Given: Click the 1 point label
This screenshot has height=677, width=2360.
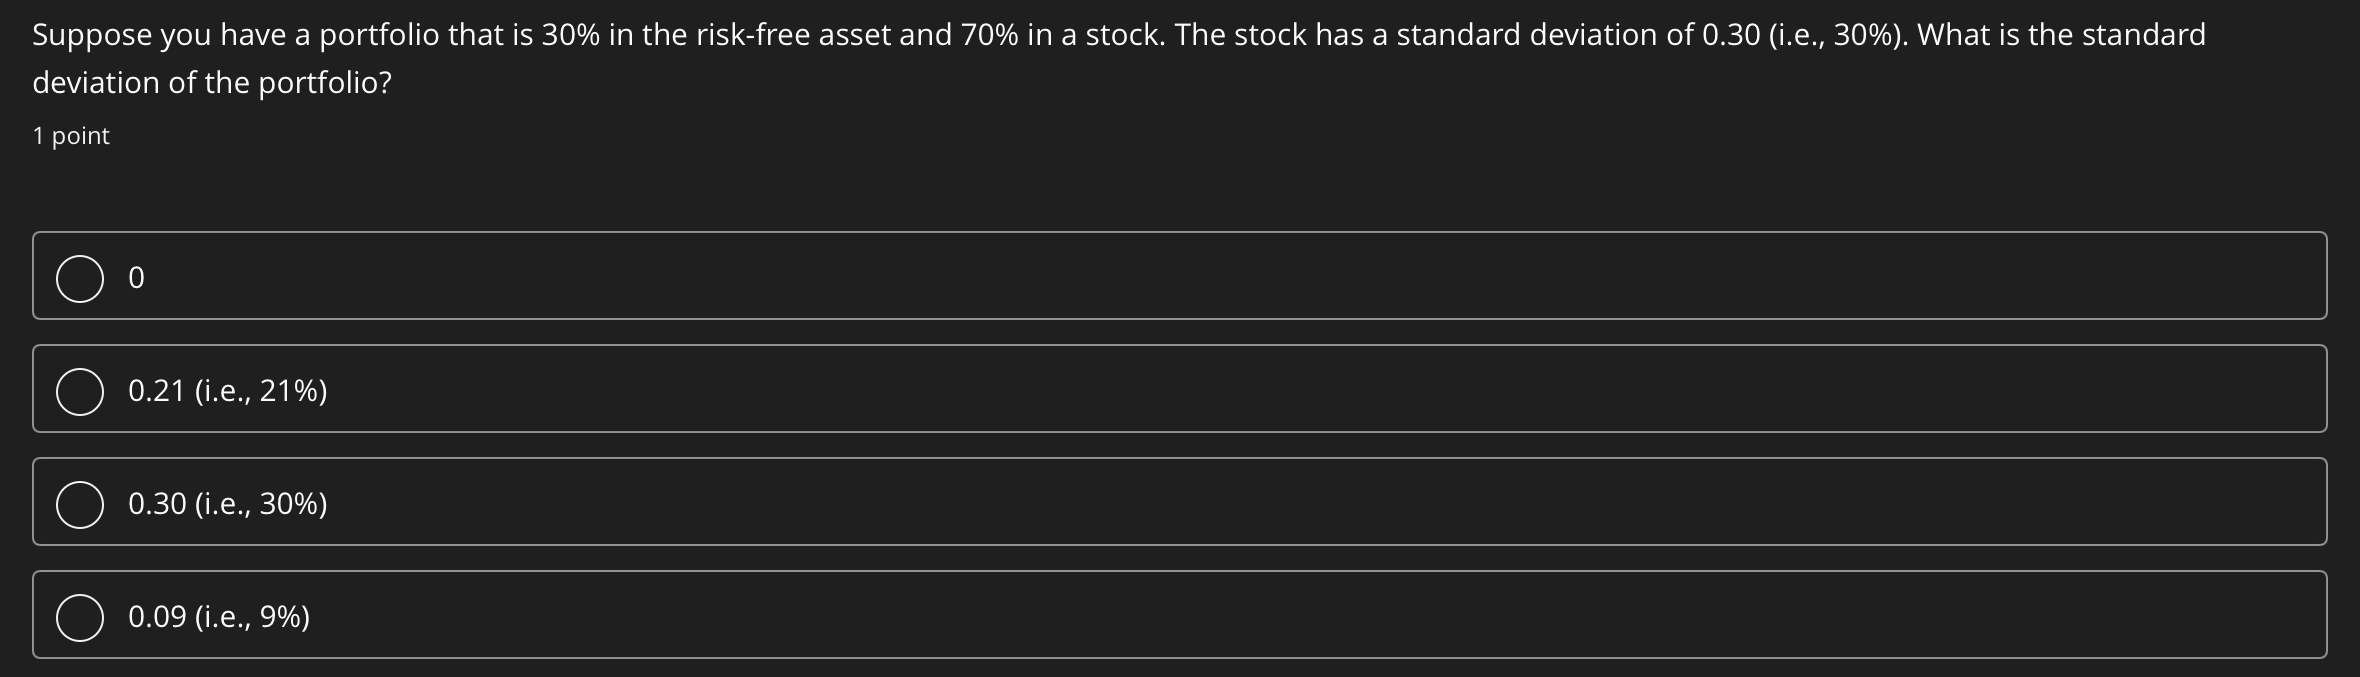Looking at the screenshot, I should coord(69,135).
